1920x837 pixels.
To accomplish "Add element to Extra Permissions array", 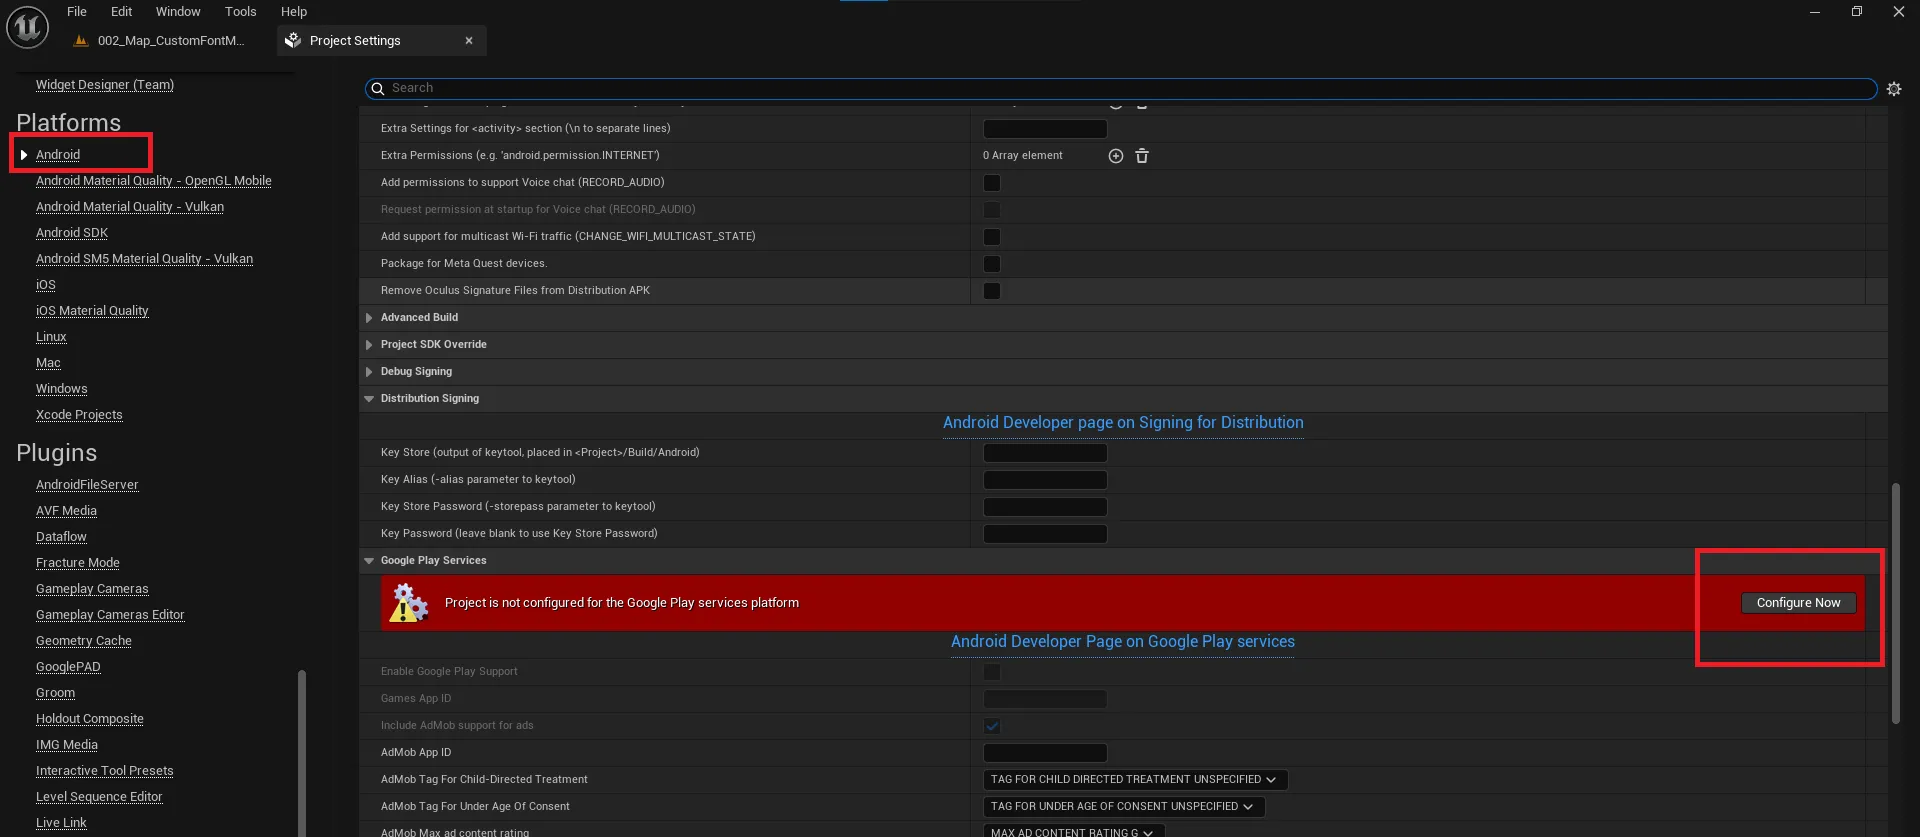I will (1116, 156).
